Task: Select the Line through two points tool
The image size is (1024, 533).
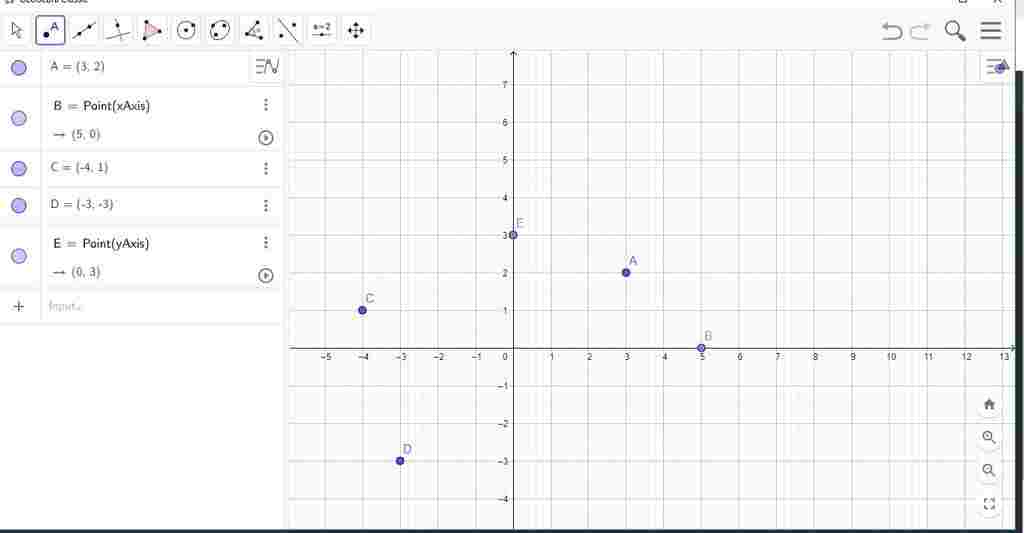Action: pyautogui.click(x=84, y=31)
